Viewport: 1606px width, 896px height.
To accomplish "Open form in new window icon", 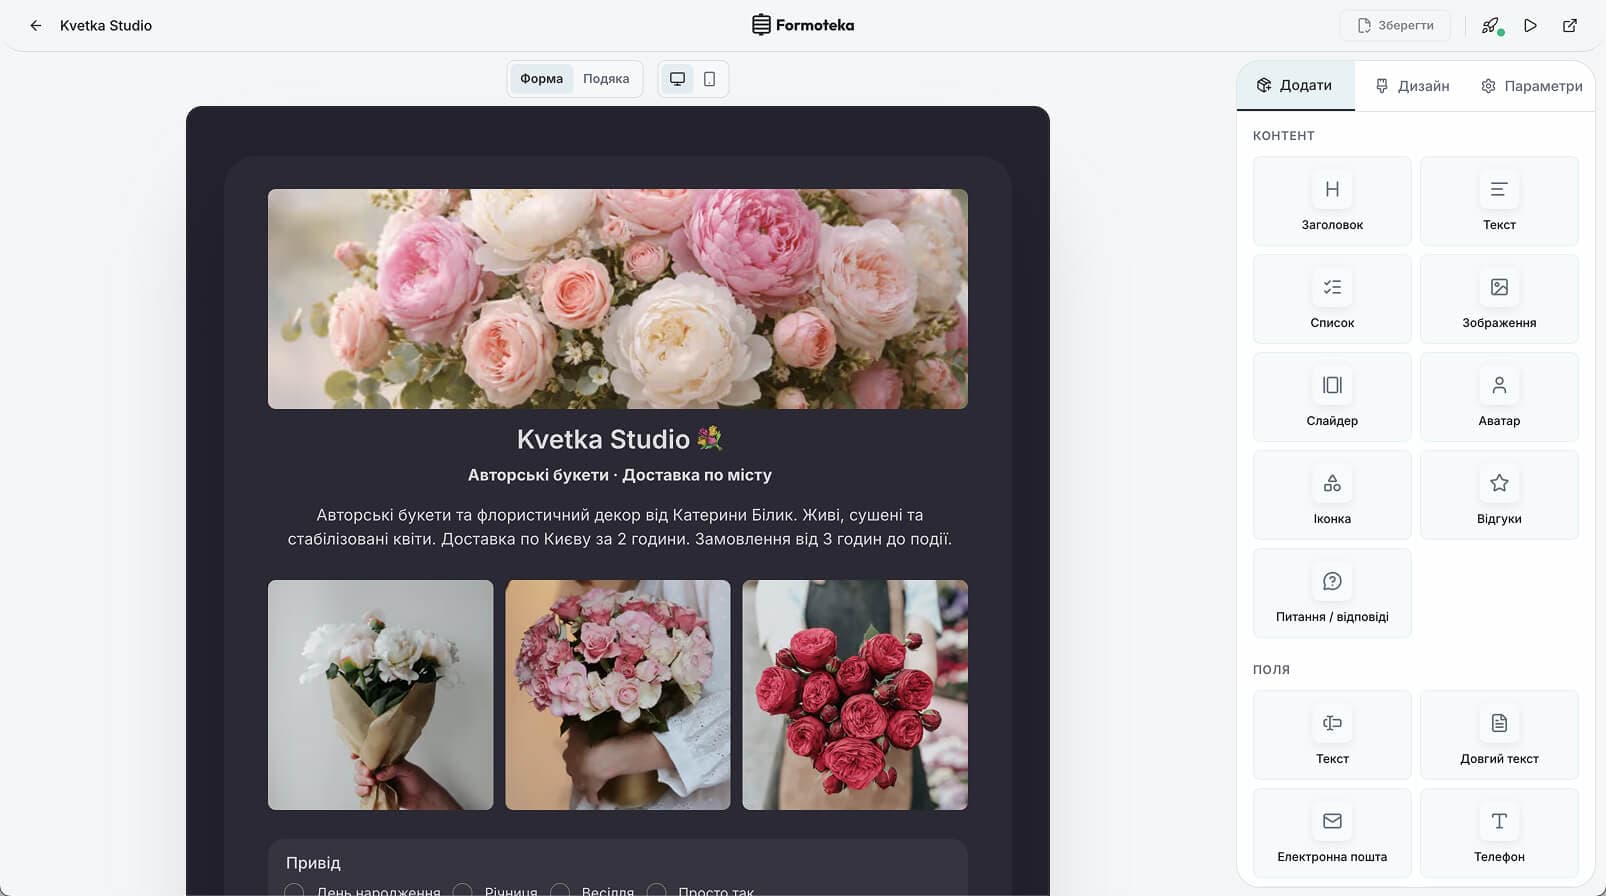I will pyautogui.click(x=1569, y=26).
